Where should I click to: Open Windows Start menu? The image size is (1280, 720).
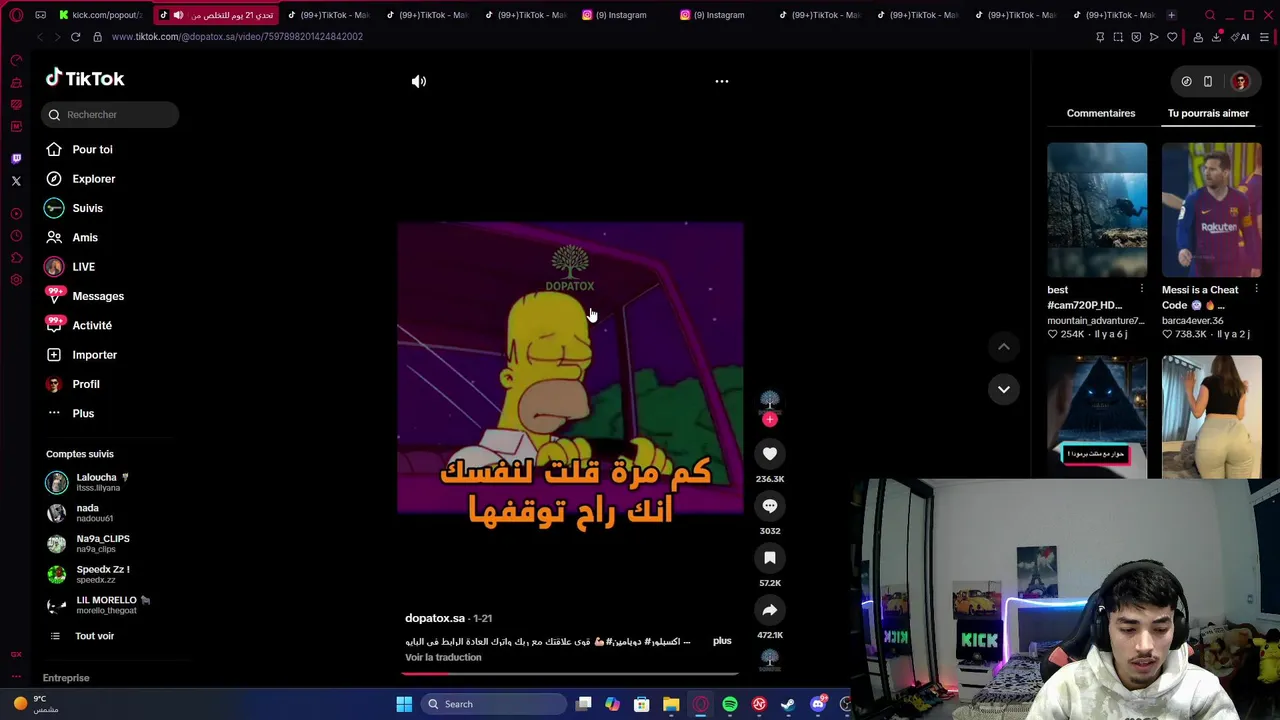coord(404,704)
